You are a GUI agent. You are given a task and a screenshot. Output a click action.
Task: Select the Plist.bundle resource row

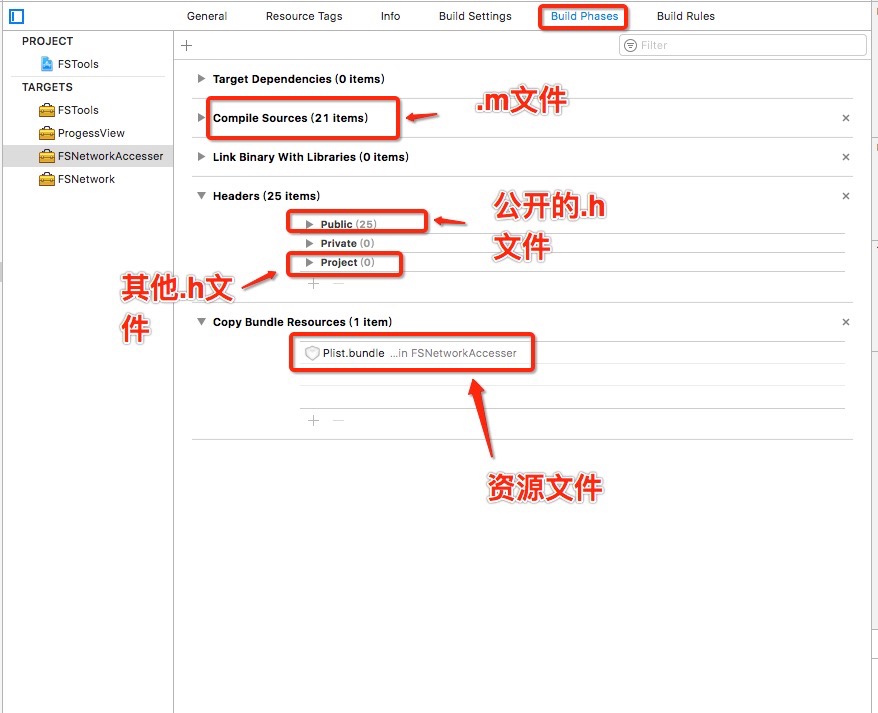[x=412, y=353]
